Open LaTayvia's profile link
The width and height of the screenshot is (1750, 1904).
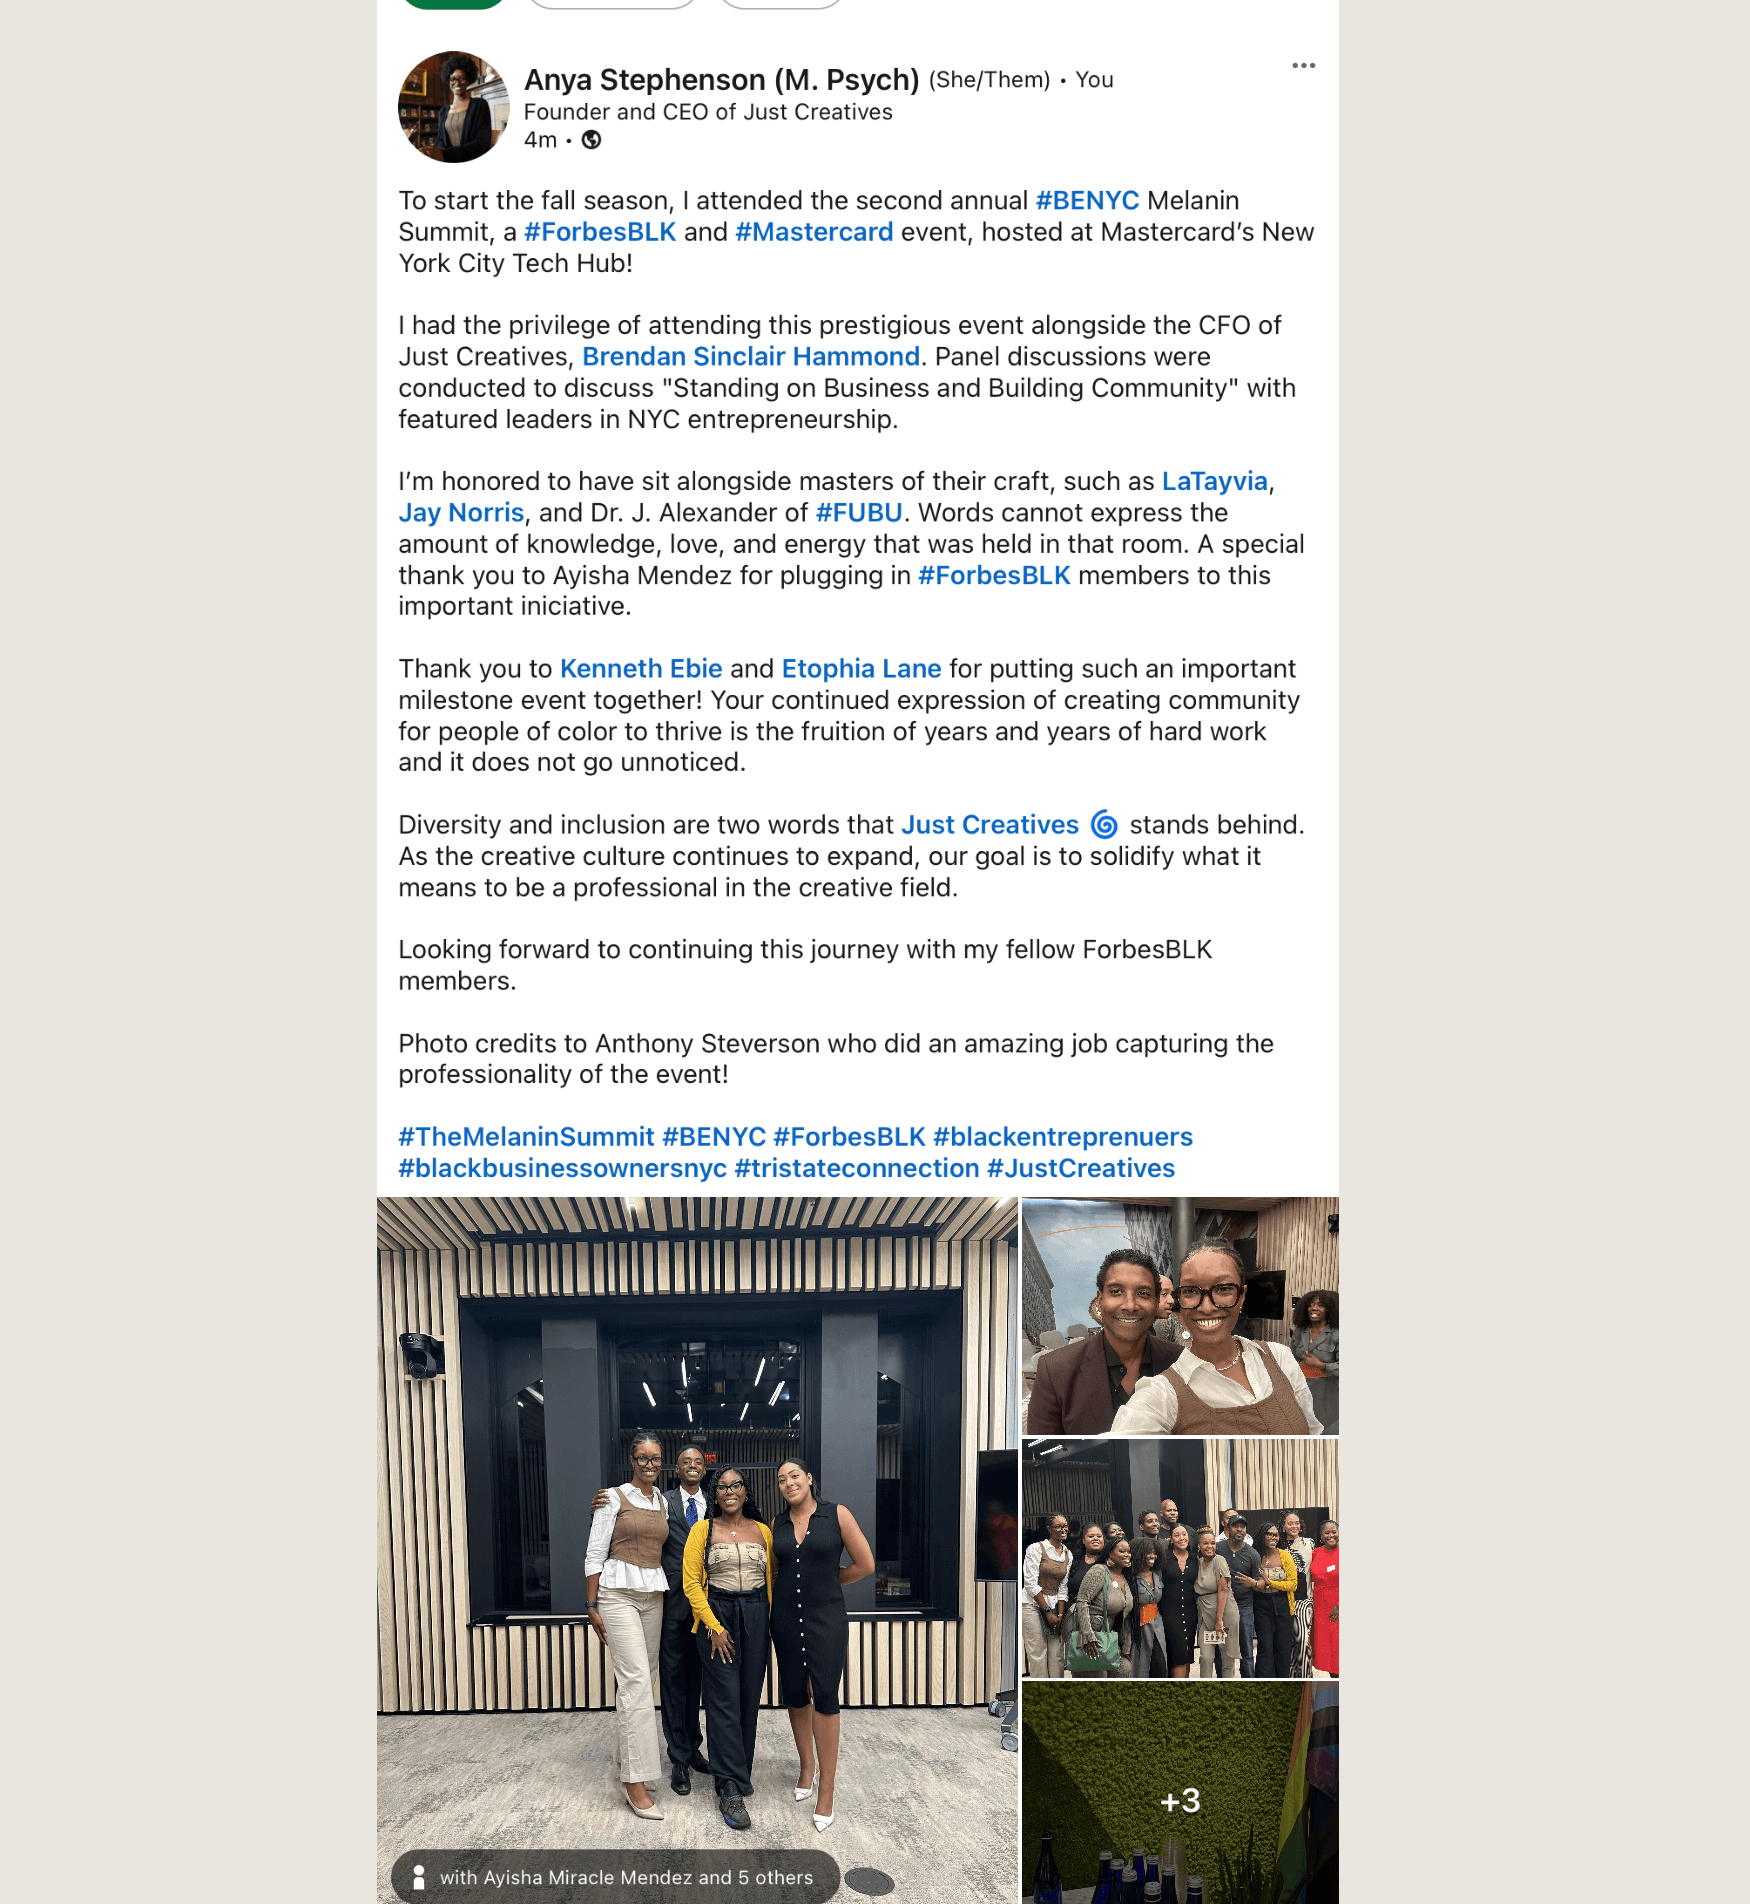pyautogui.click(x=1214, y=482)
